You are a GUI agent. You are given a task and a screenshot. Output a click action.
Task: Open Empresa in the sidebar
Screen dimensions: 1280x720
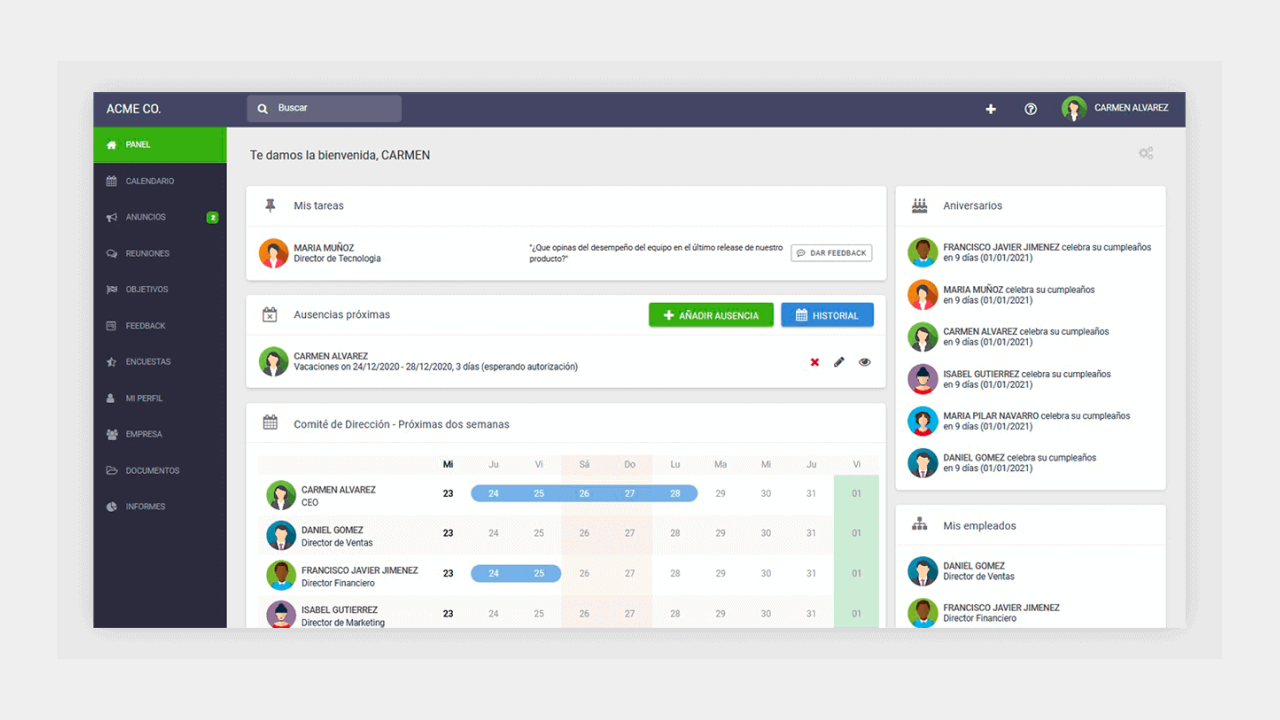[x=160, y=434]
